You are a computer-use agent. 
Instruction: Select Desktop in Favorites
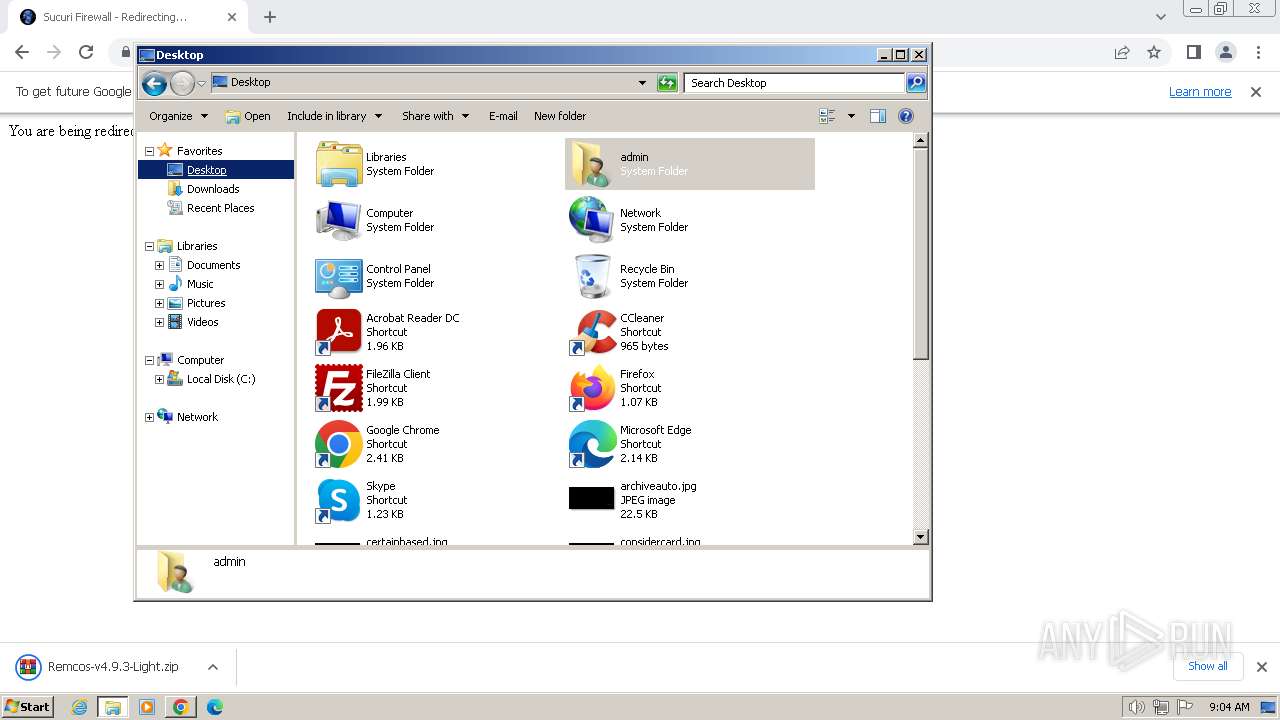(207, 170)
